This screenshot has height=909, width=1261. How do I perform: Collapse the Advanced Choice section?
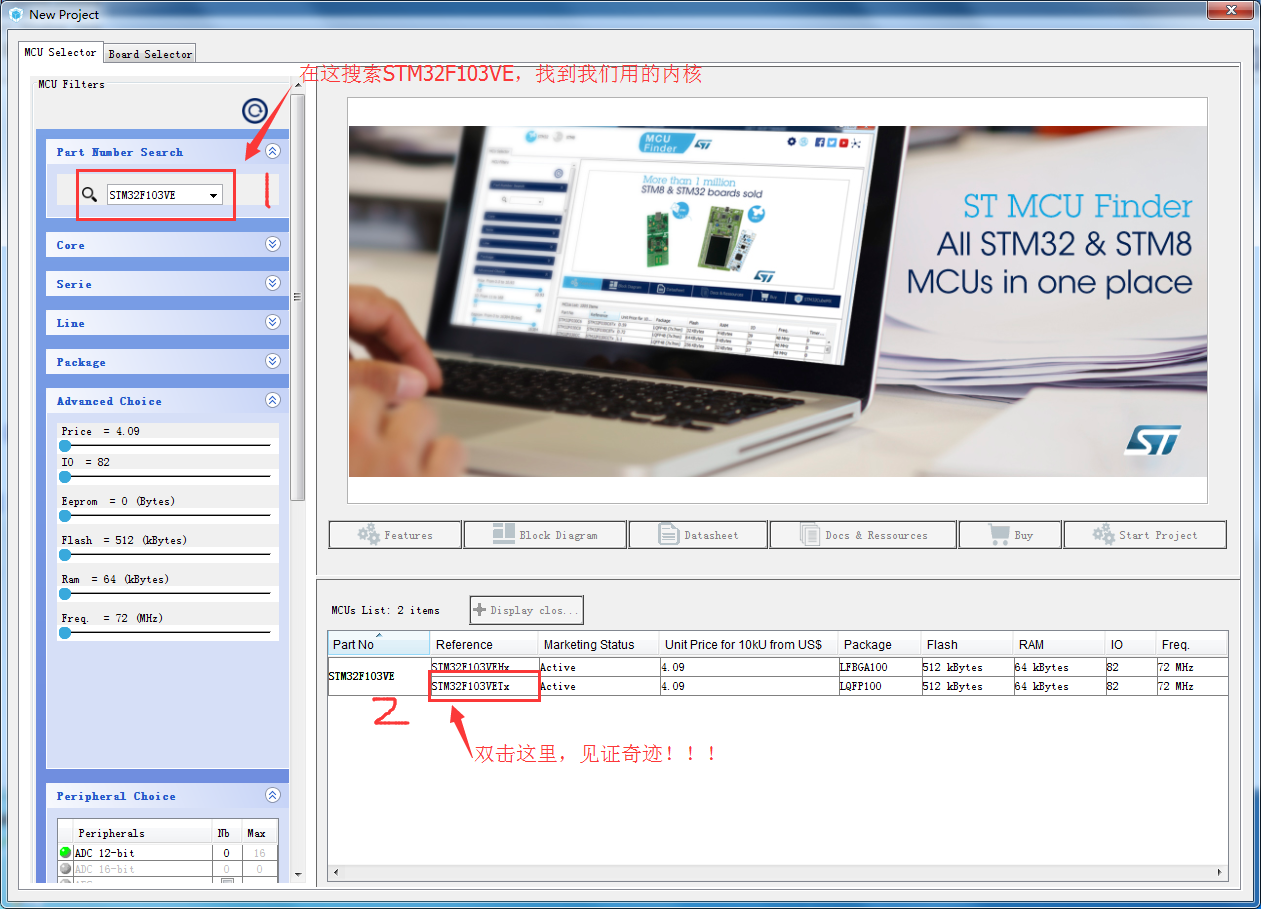pos(273,400)
